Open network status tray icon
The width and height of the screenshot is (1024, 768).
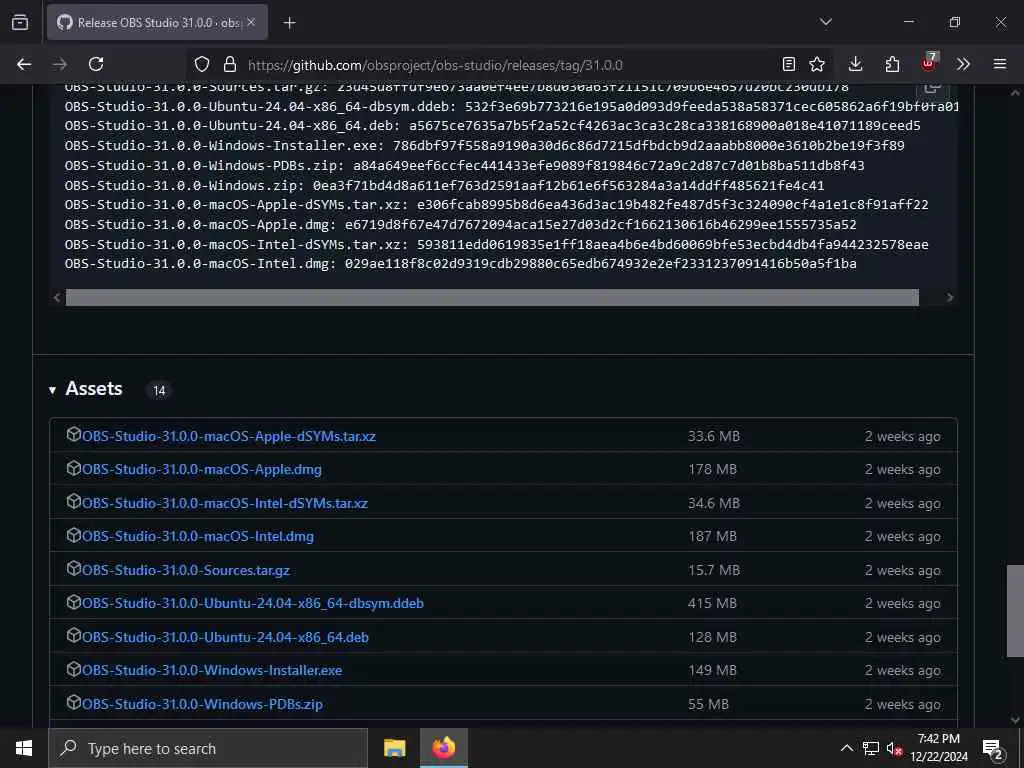click(x=871, y=748)
